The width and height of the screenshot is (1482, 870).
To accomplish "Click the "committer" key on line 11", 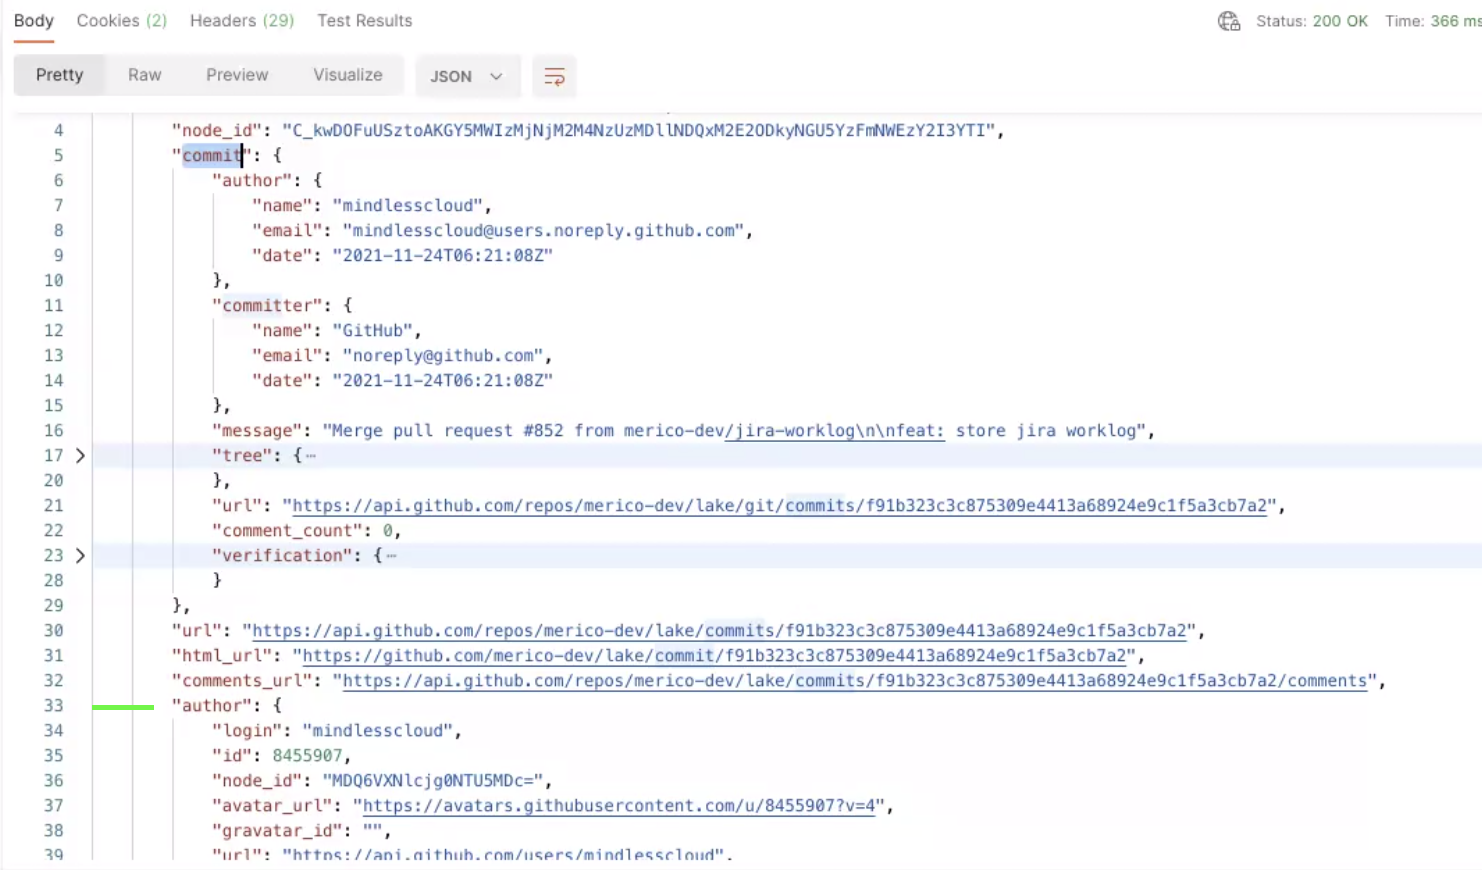I will pos(267,306).
